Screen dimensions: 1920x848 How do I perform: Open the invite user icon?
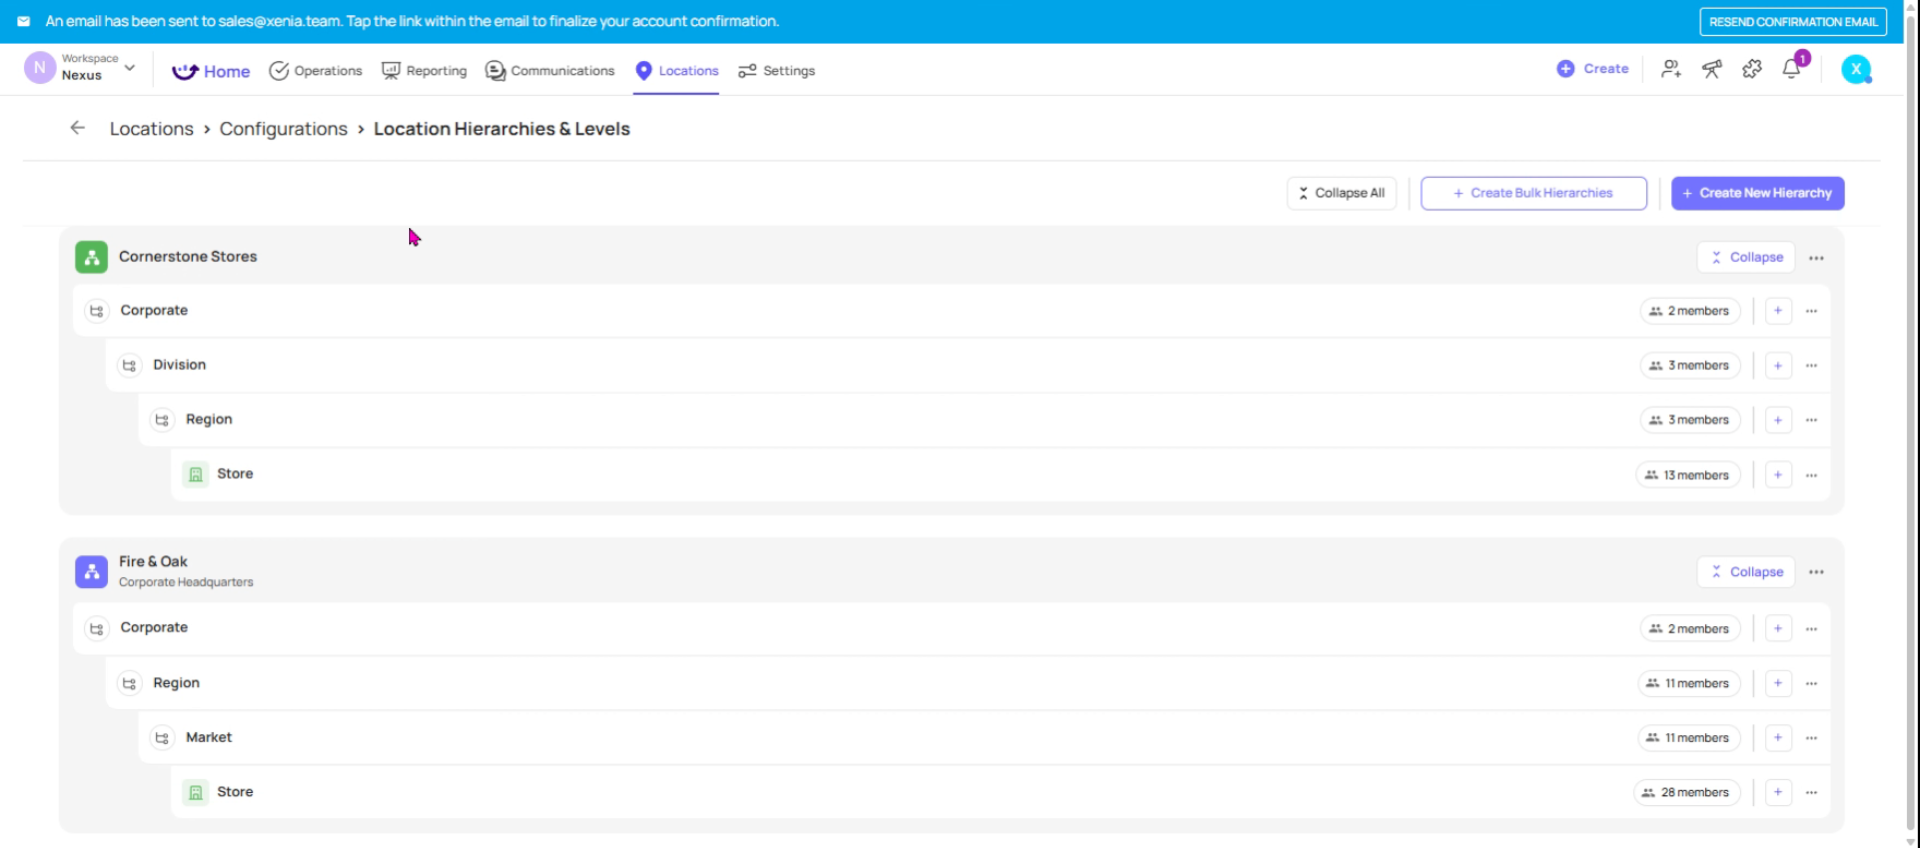[1671, 69]
